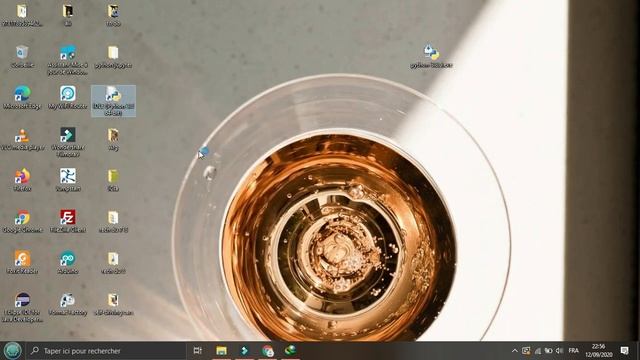The image size is (640, 360).
Task: Select the Python installer exe file icon
Action: click(x=431, y=56)
